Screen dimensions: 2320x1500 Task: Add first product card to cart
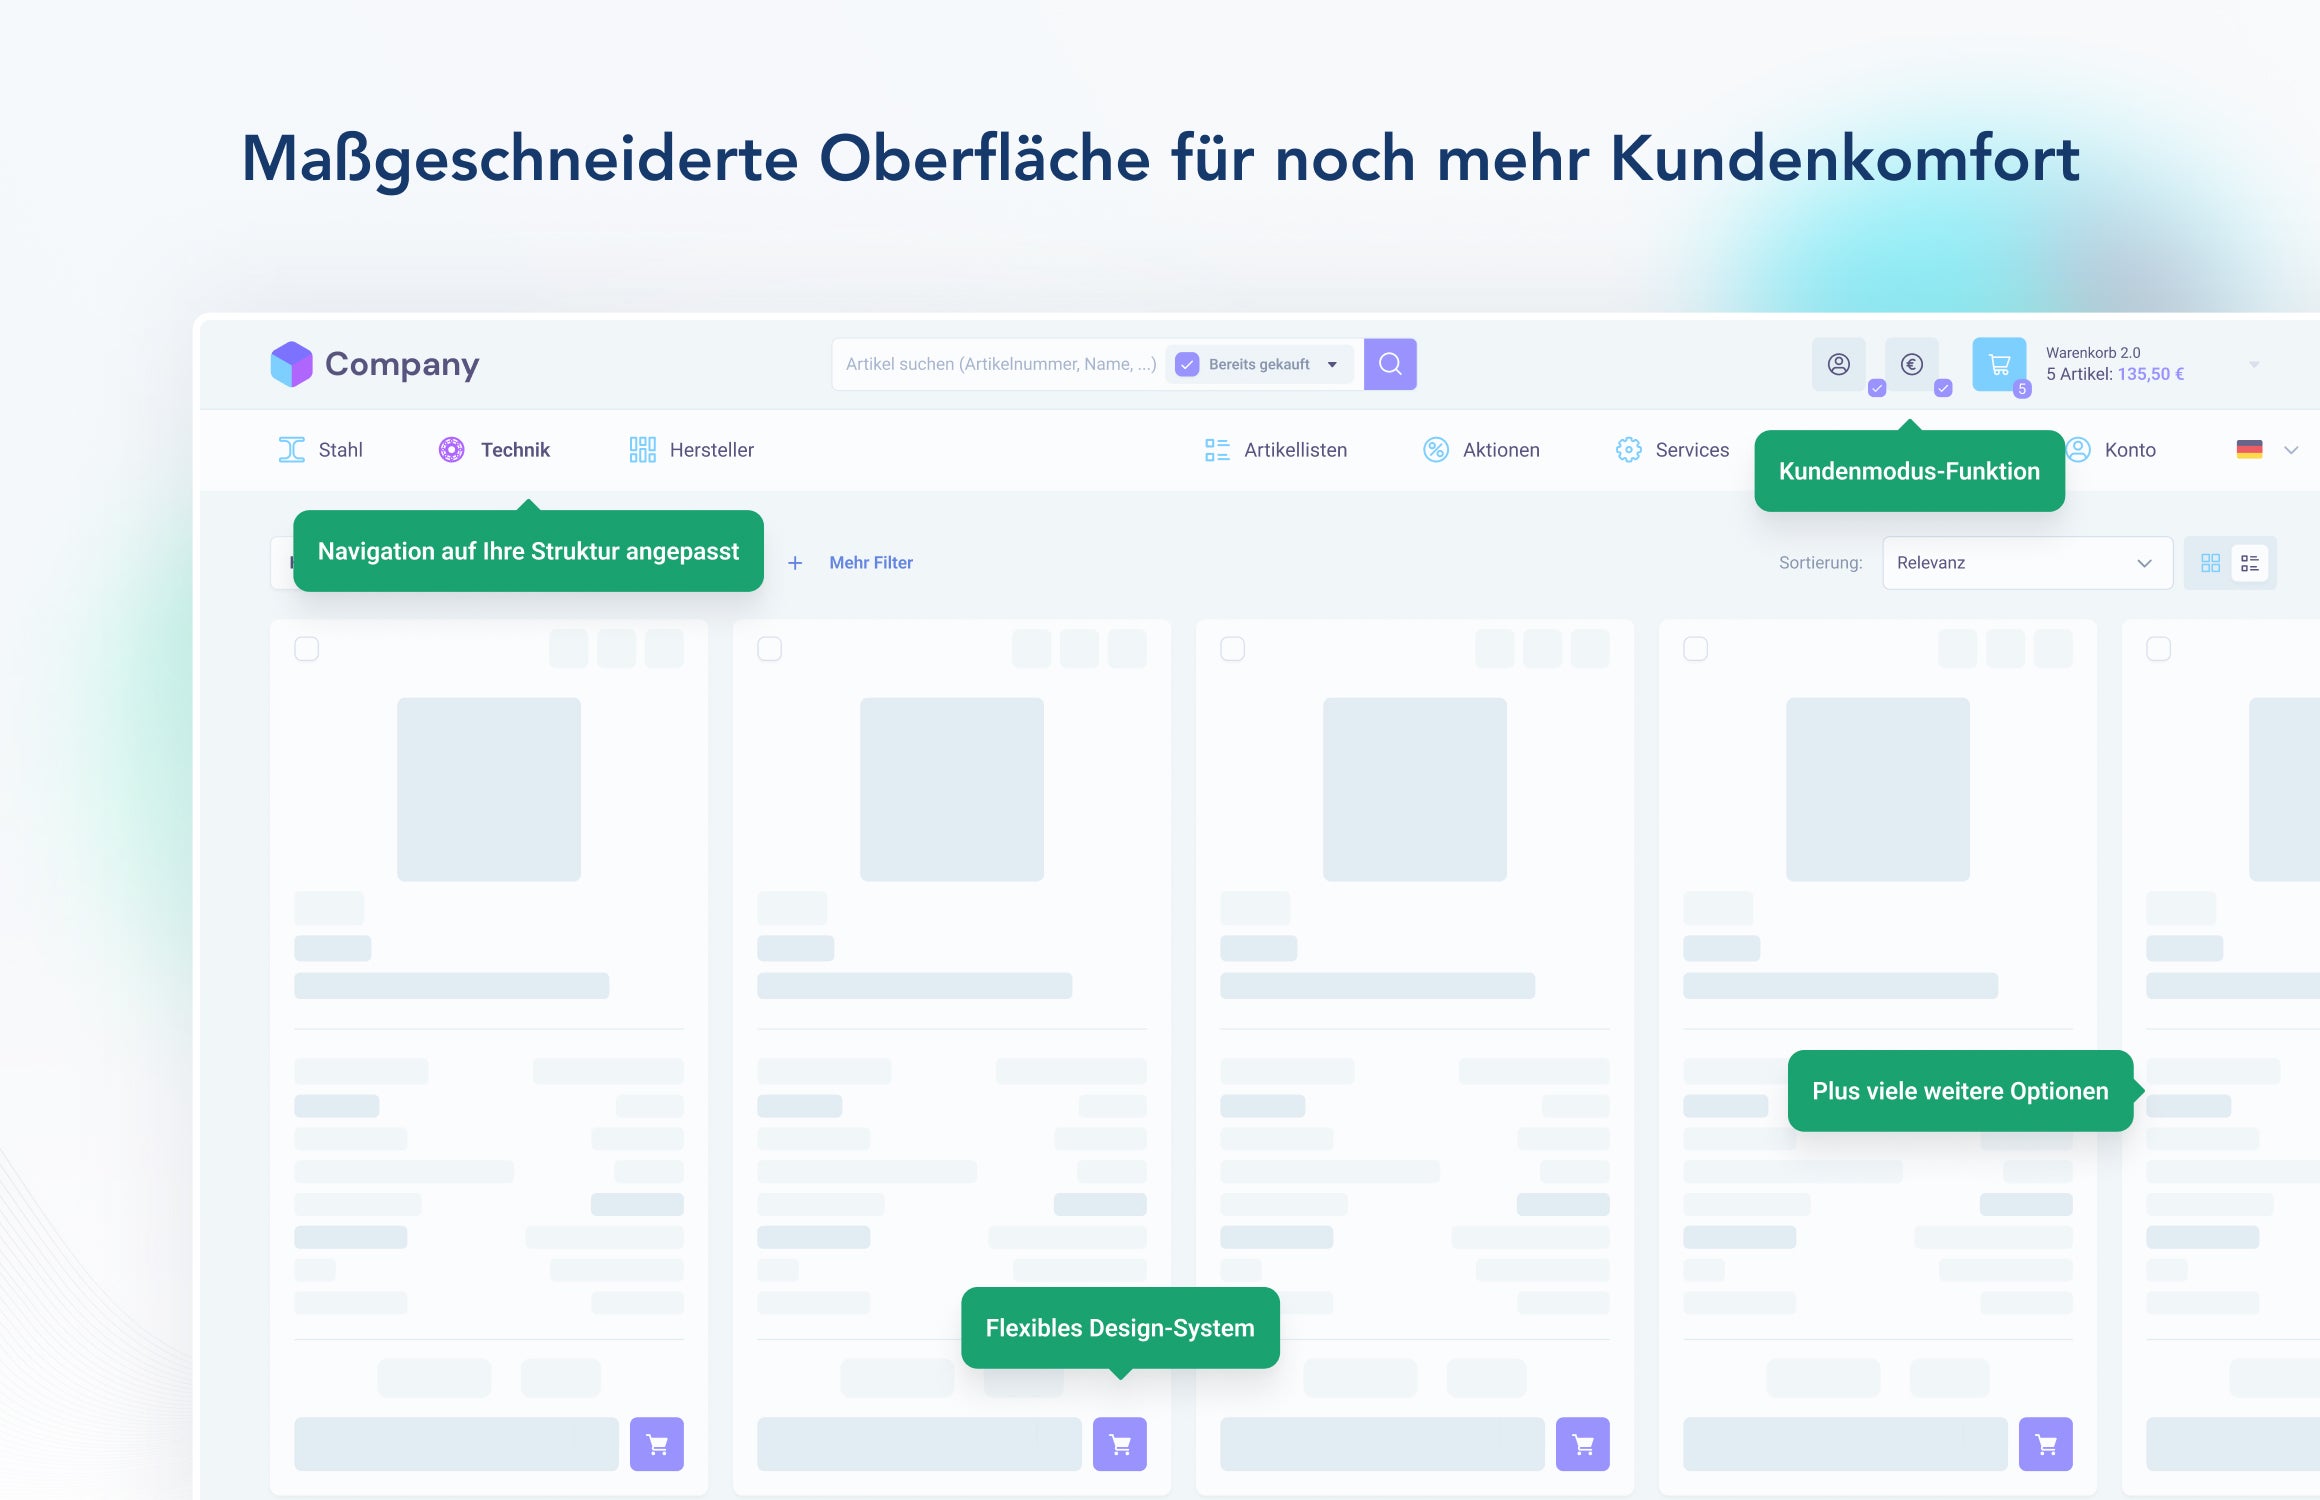point(656,1443)
